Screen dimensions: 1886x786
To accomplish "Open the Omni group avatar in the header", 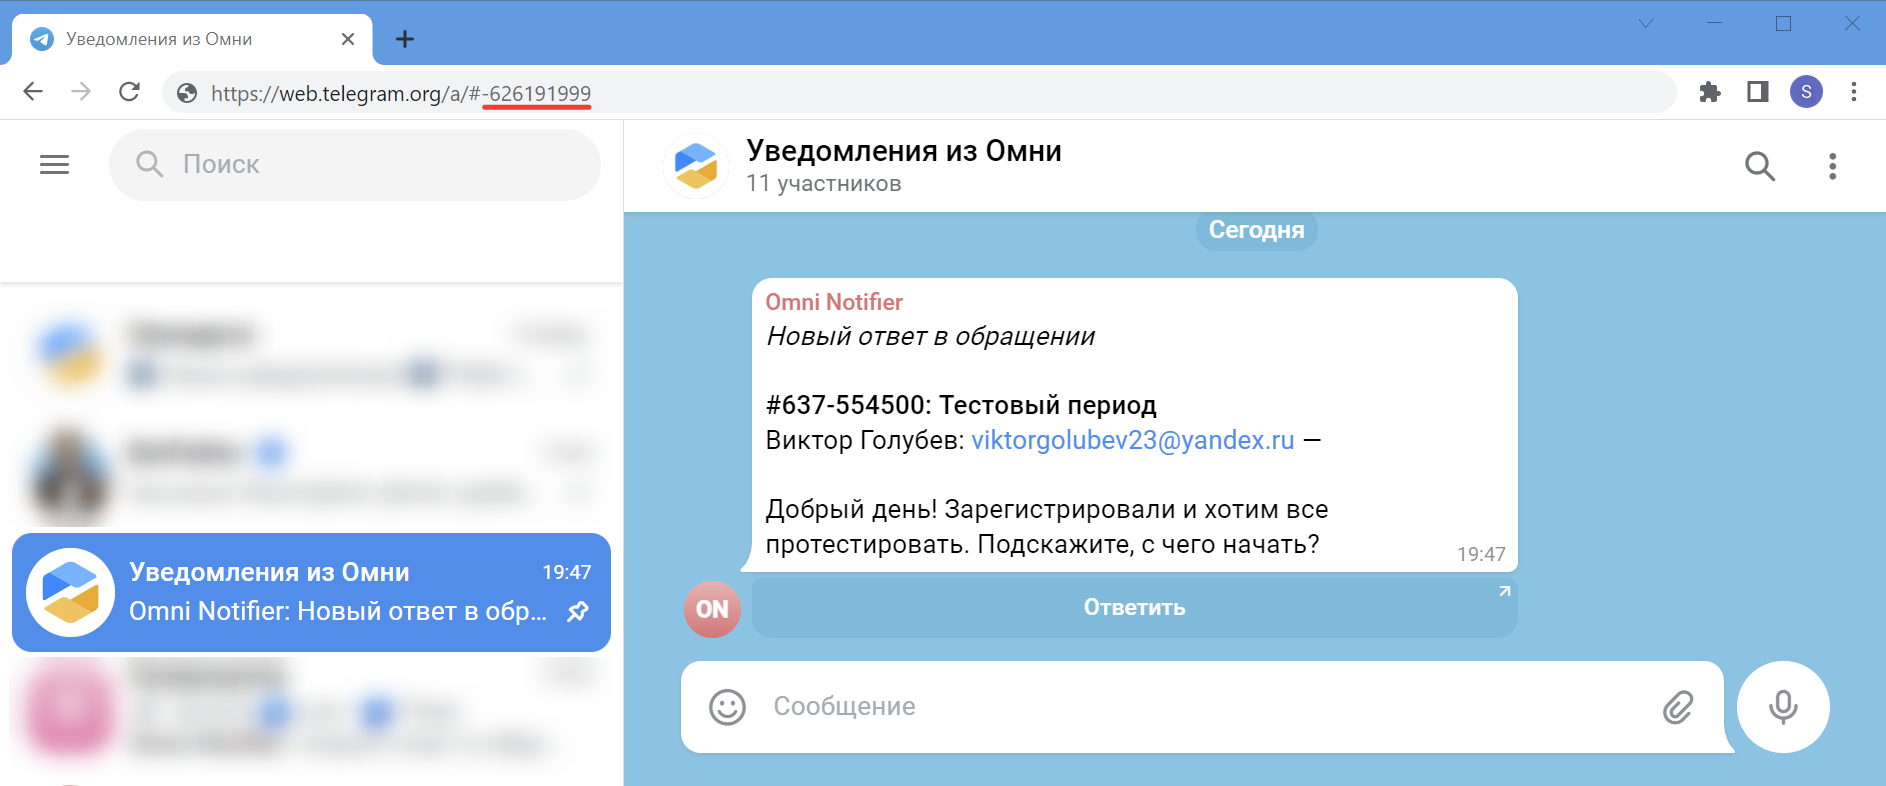I will [696, 166].
